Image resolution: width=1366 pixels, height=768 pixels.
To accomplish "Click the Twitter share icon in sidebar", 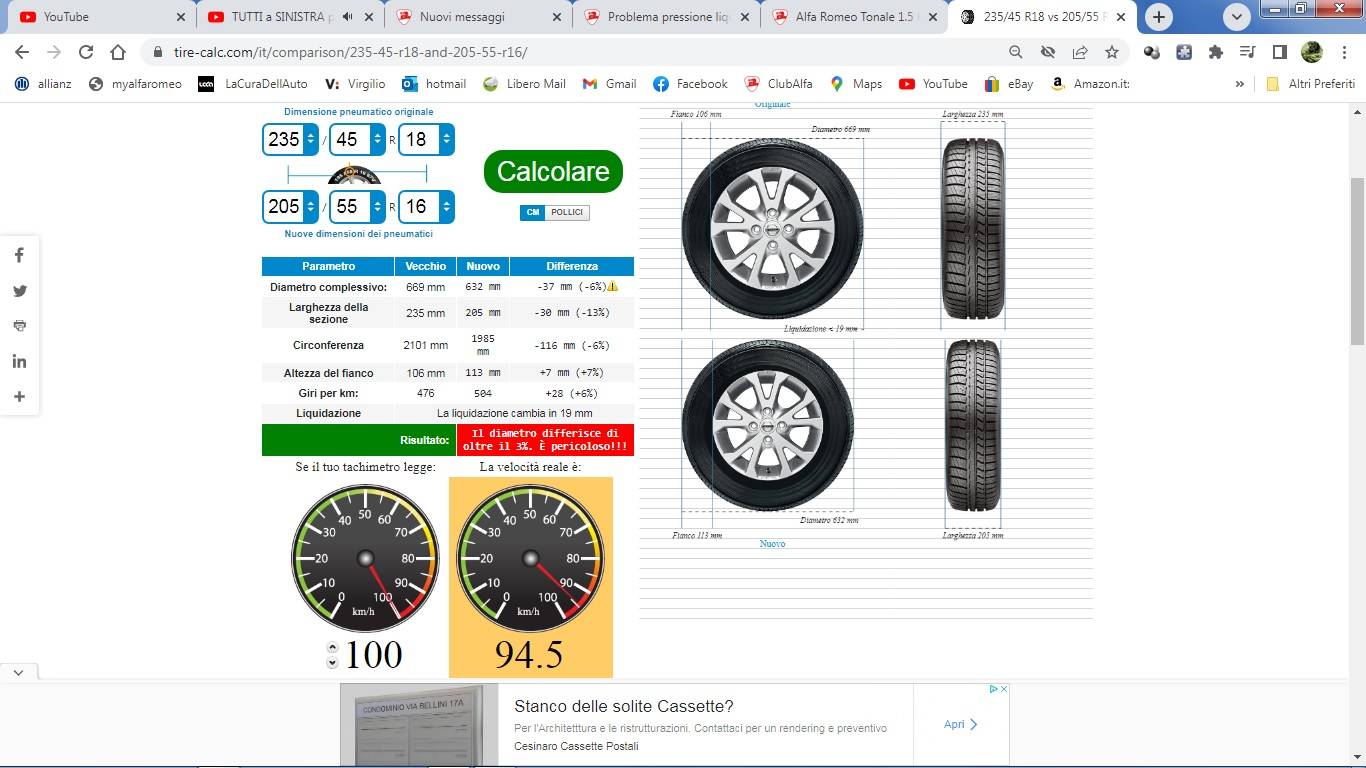I will tap(19, 291).
